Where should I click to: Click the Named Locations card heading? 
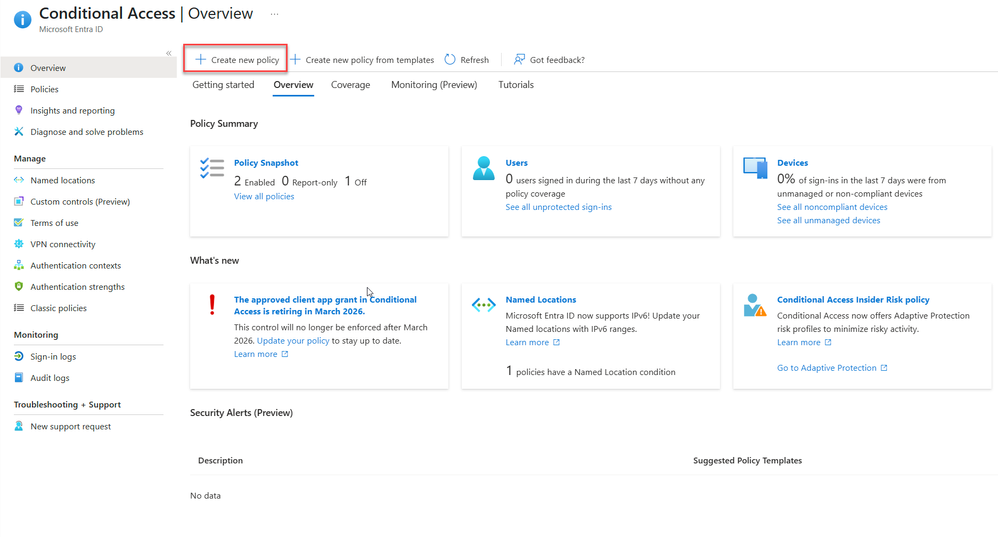[540, 300]
